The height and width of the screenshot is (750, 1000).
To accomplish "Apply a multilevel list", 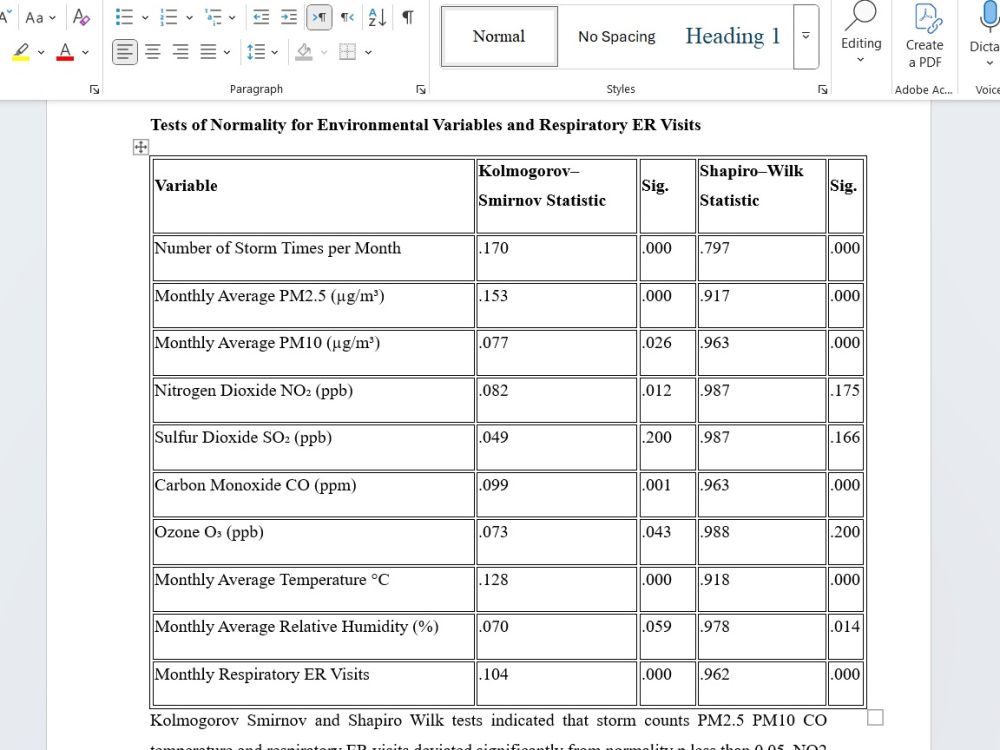I will point(213,17).
